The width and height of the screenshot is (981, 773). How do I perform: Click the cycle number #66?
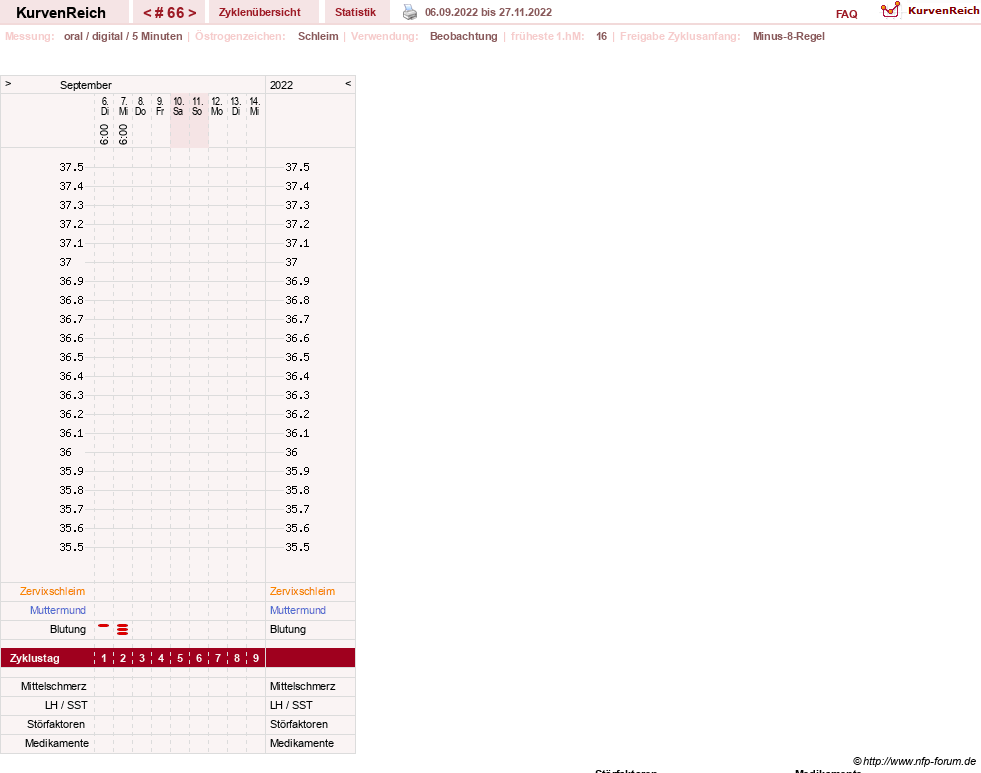coord(170,13)
